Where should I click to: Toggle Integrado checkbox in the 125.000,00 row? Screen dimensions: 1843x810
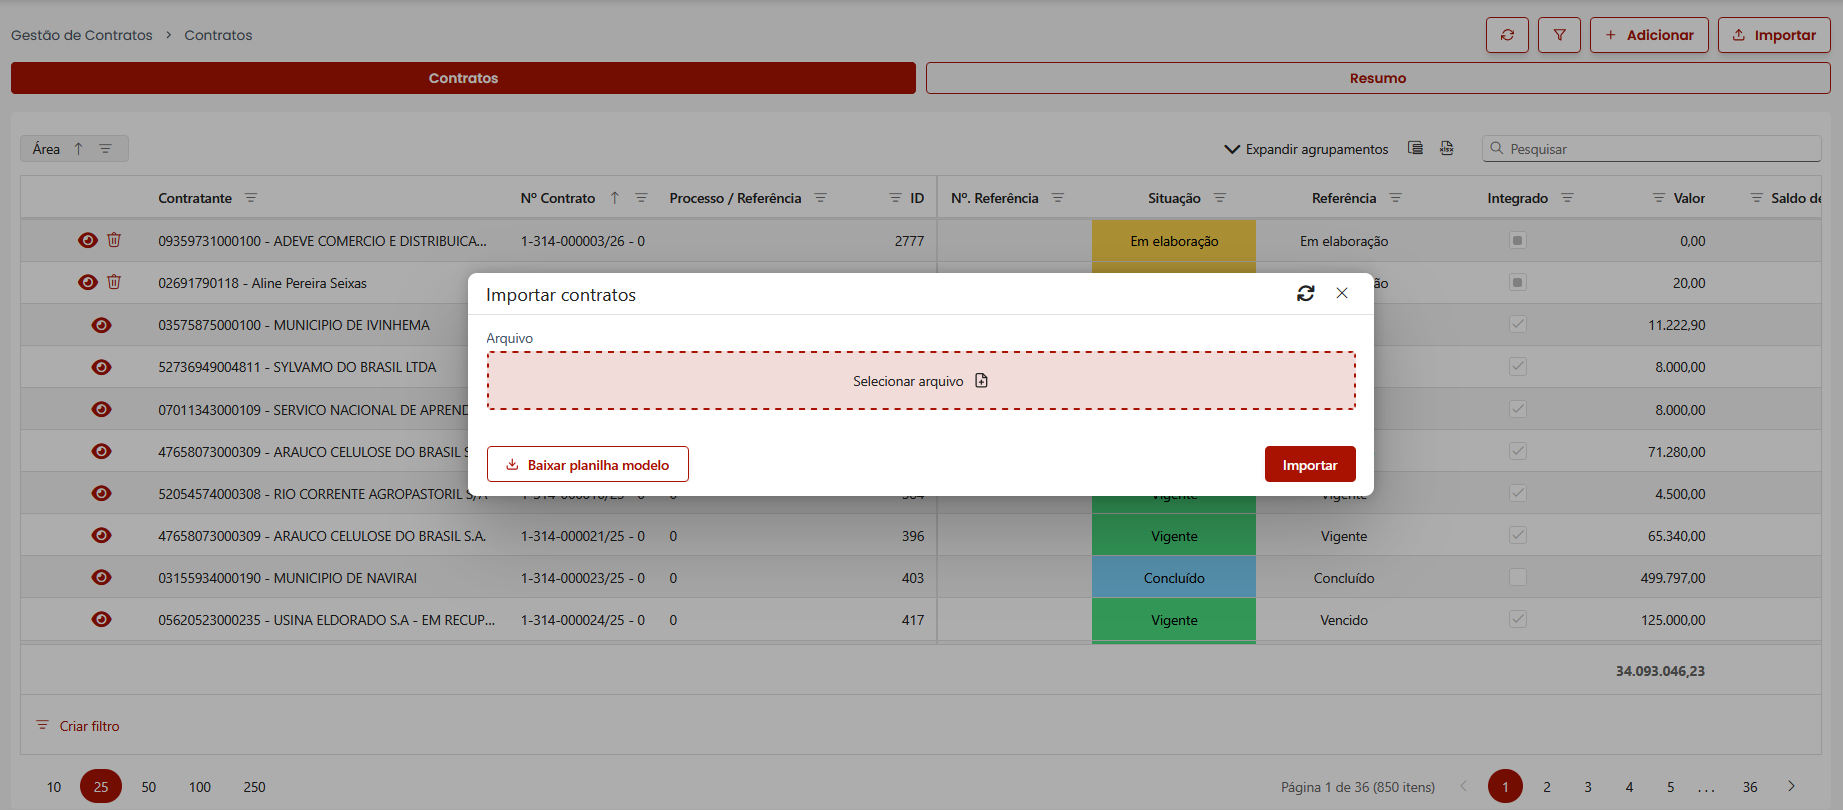pyautogui.click(x=1517, y=619)
